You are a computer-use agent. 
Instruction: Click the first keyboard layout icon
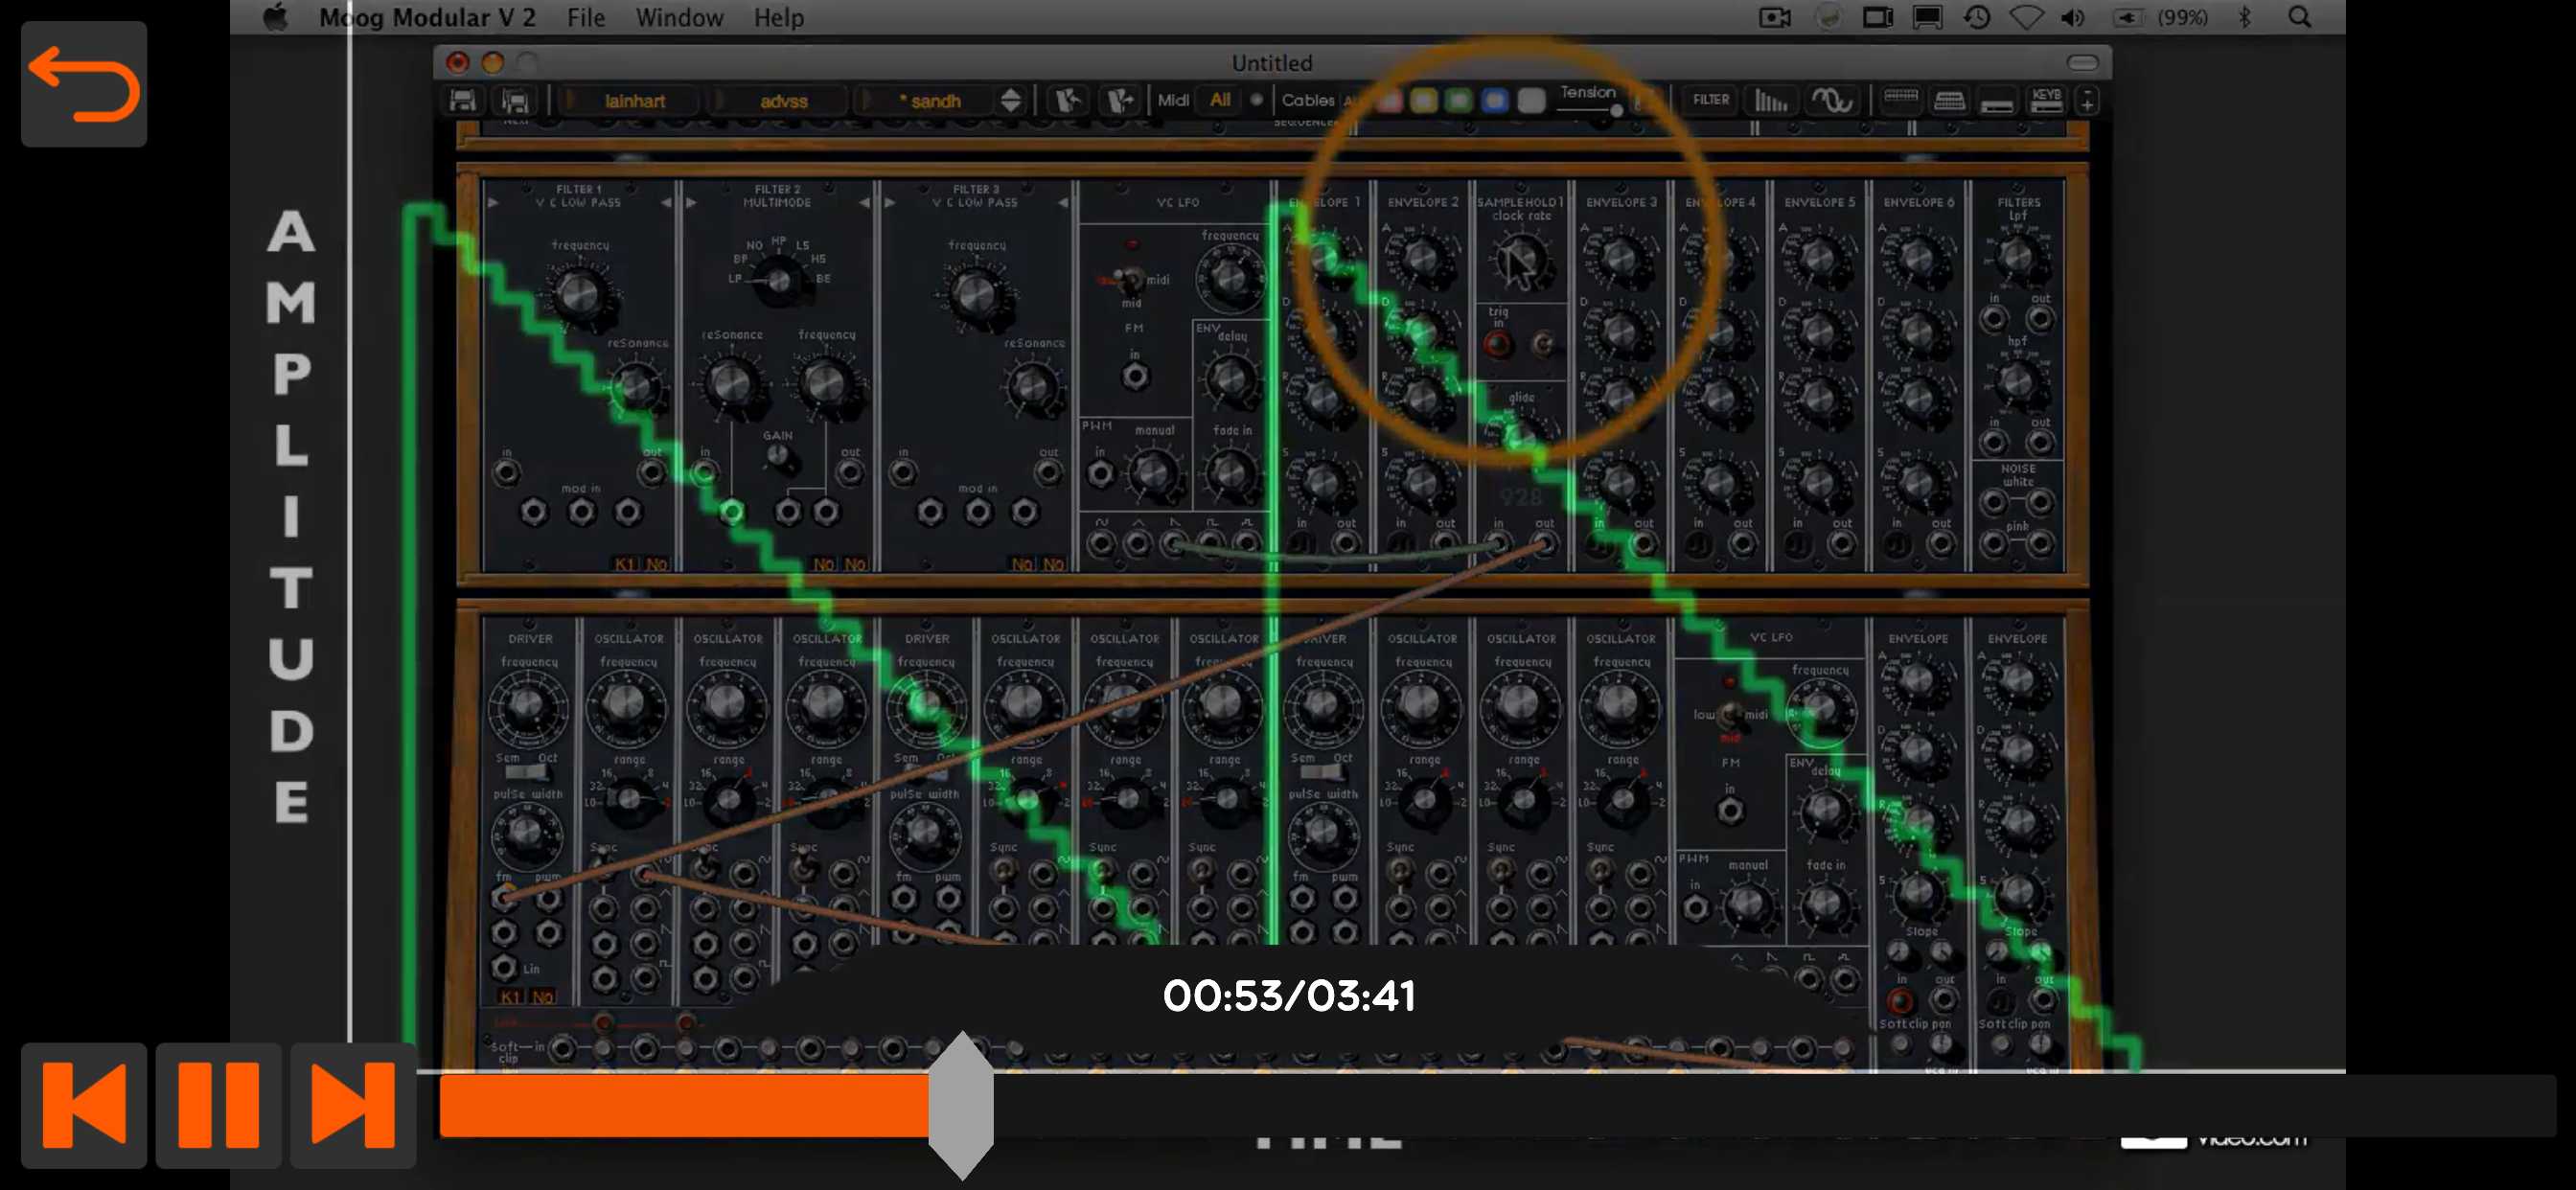point(1901,99)
